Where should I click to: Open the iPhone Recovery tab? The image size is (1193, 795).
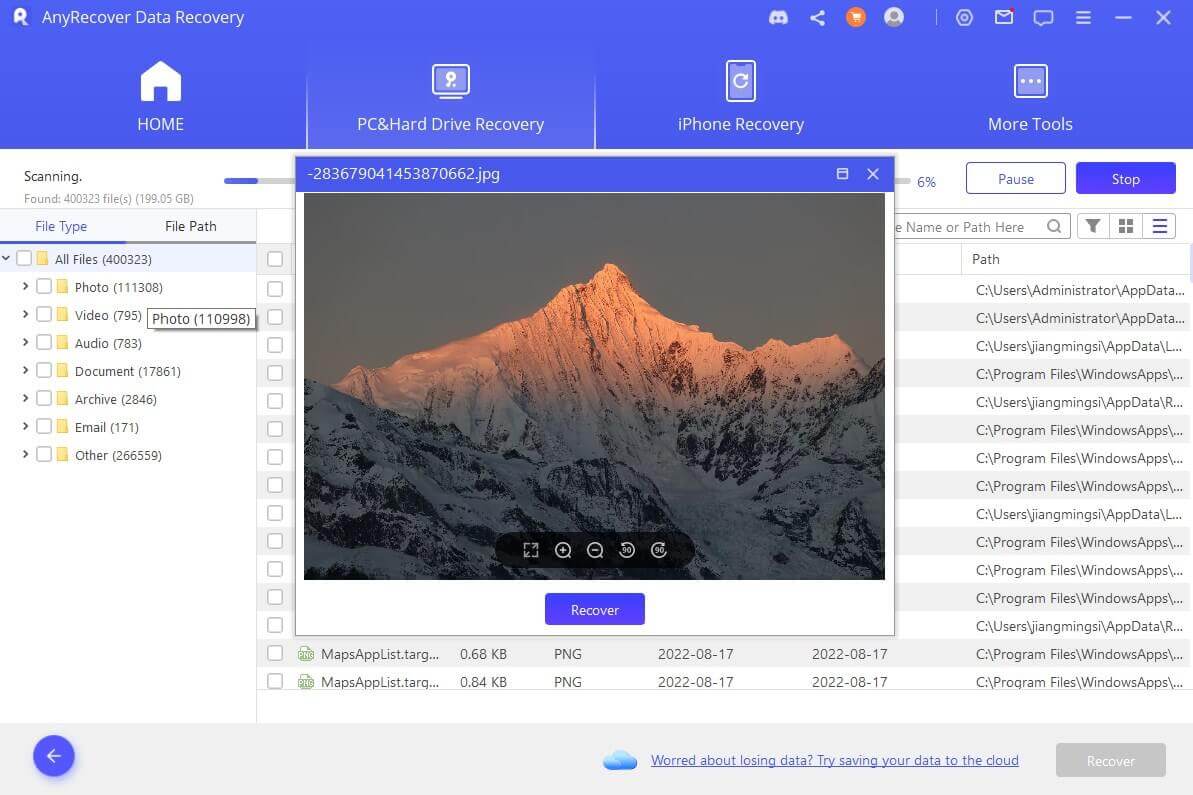coord(740,98)
